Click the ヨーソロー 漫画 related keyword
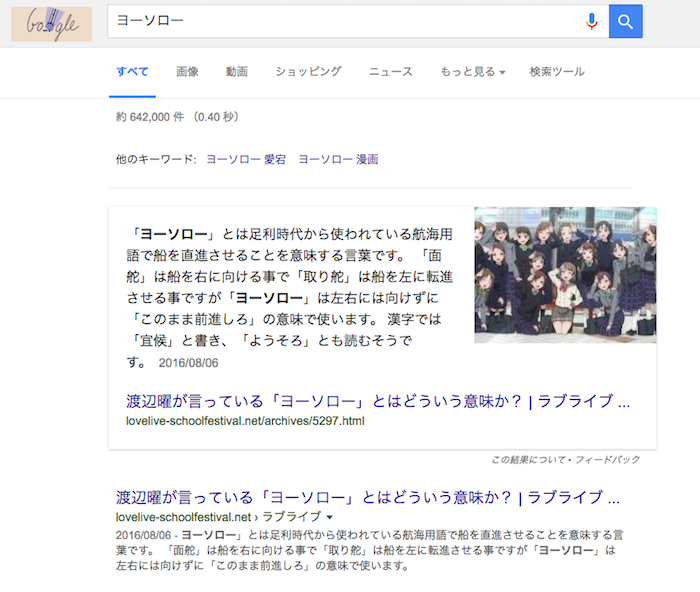The height and width of the screenshot is (592, 700). (338, 159)
